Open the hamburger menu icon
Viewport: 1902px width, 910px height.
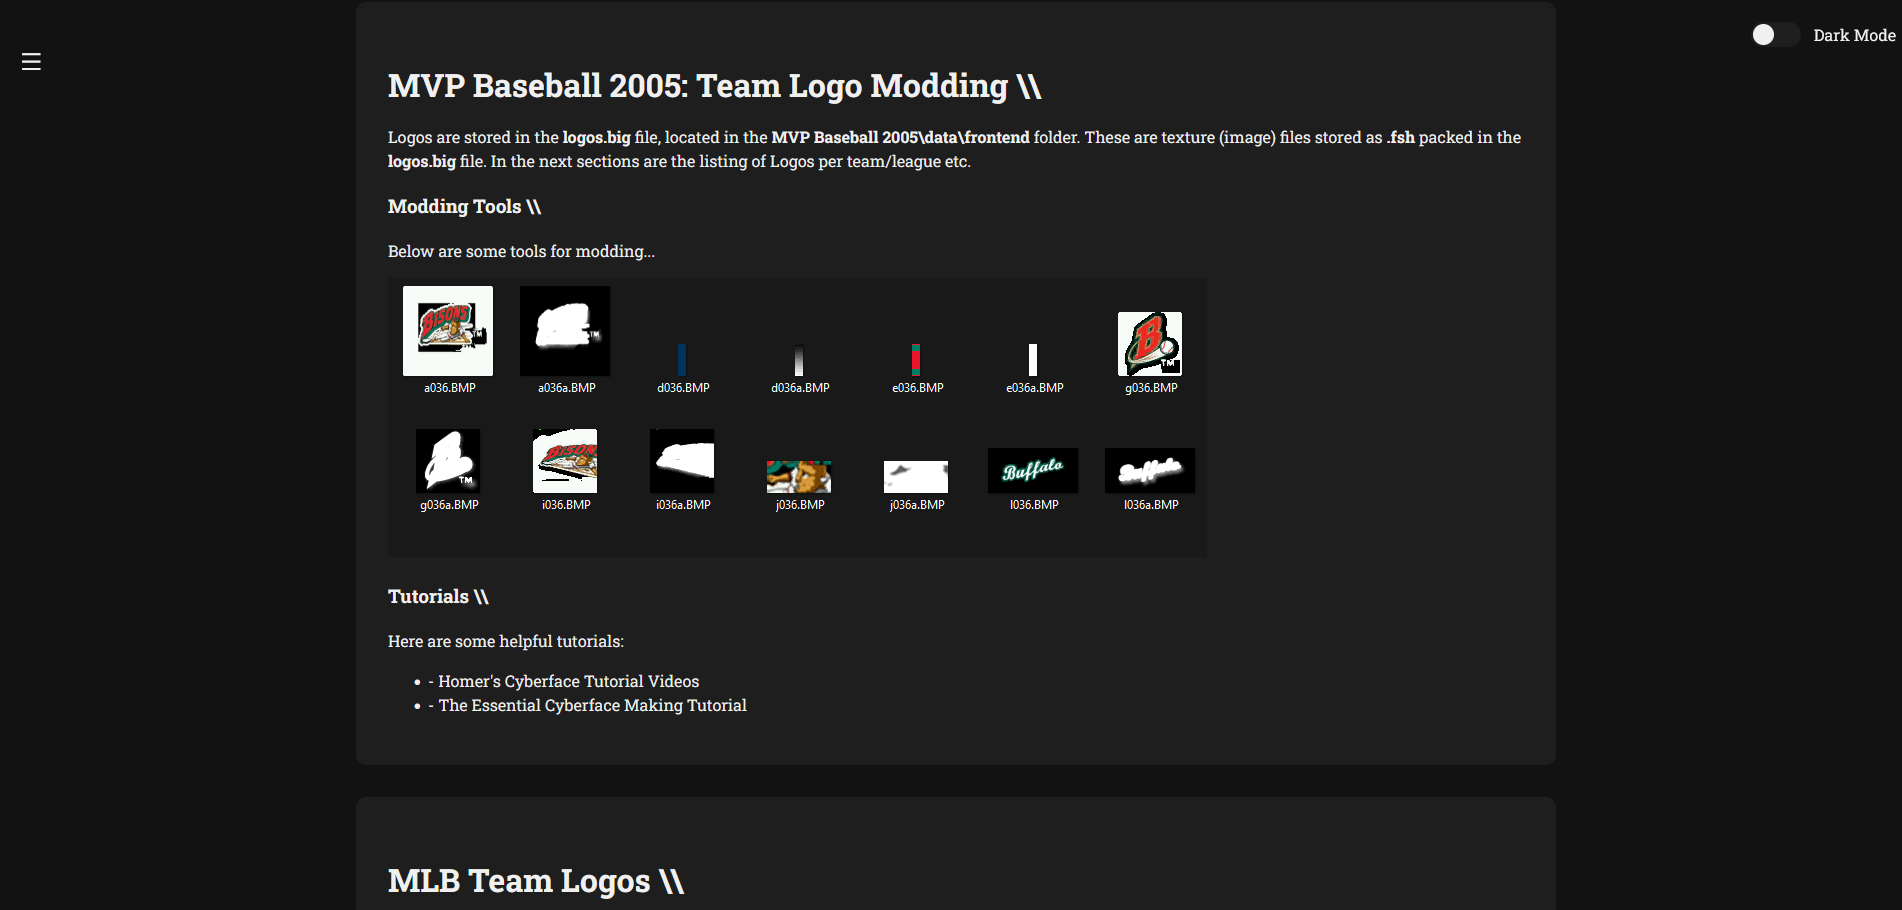coord(31,62)
